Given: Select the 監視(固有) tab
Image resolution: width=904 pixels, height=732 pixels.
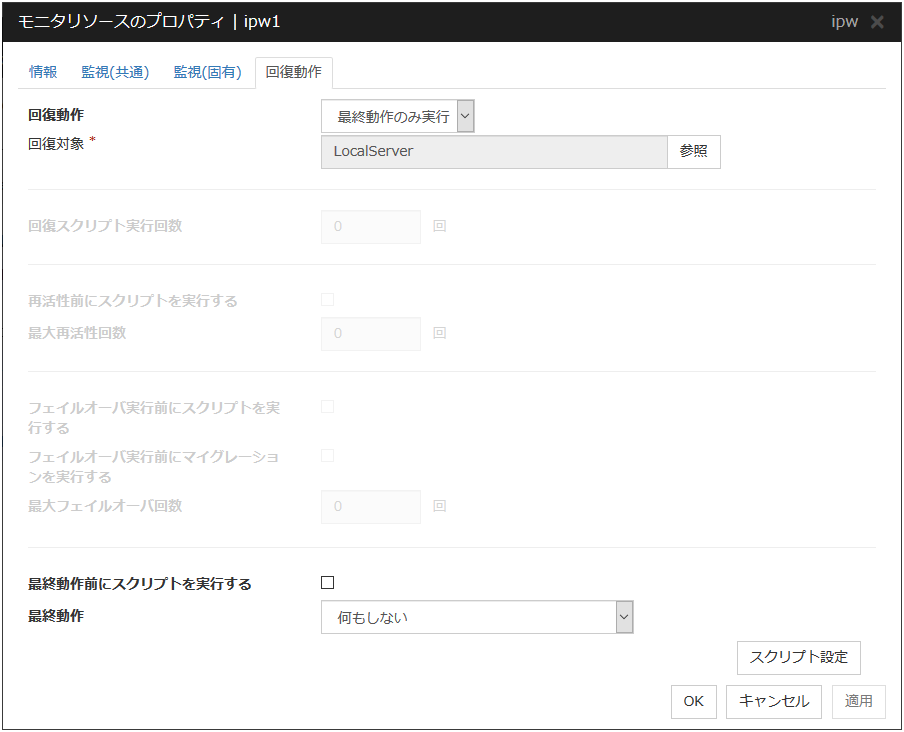Looking at the screenshot, I should point(207,72).
